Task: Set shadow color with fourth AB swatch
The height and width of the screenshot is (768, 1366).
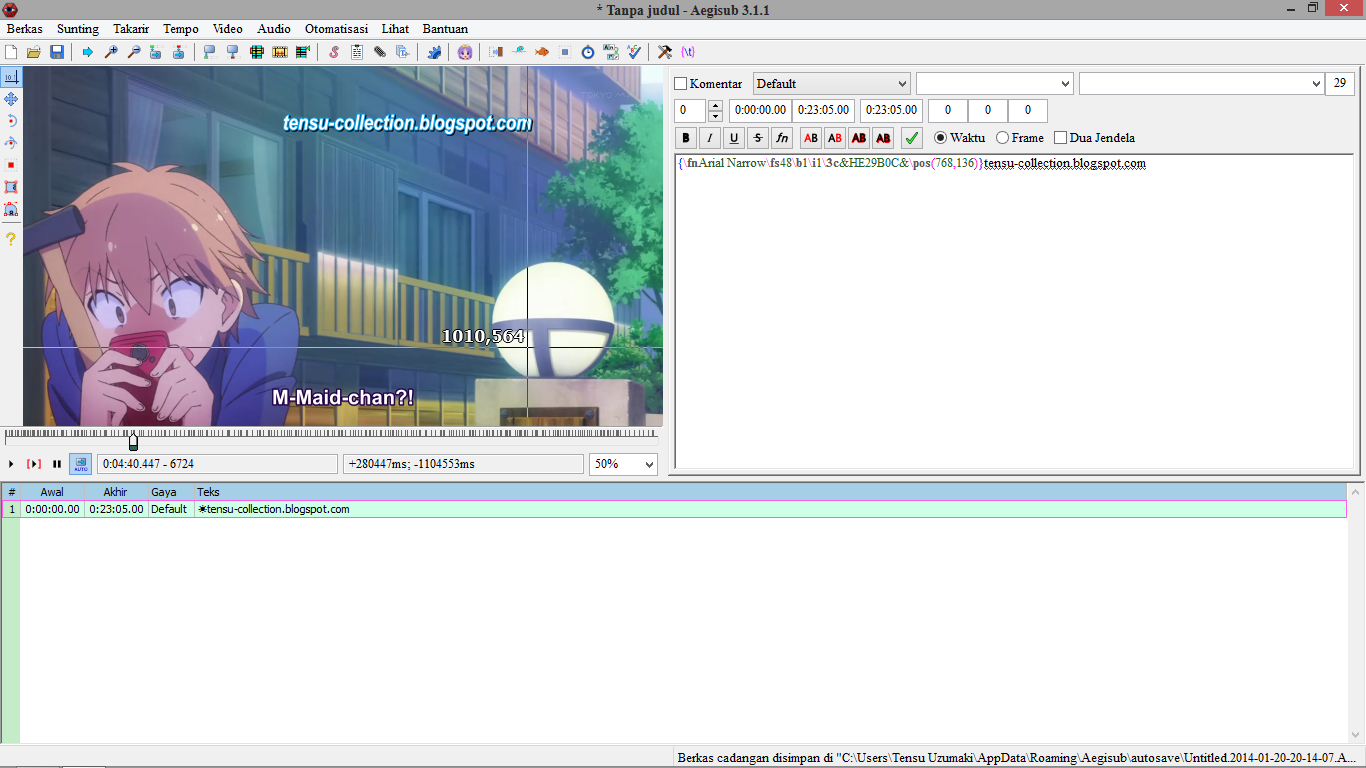Action: tap(883, 138)
